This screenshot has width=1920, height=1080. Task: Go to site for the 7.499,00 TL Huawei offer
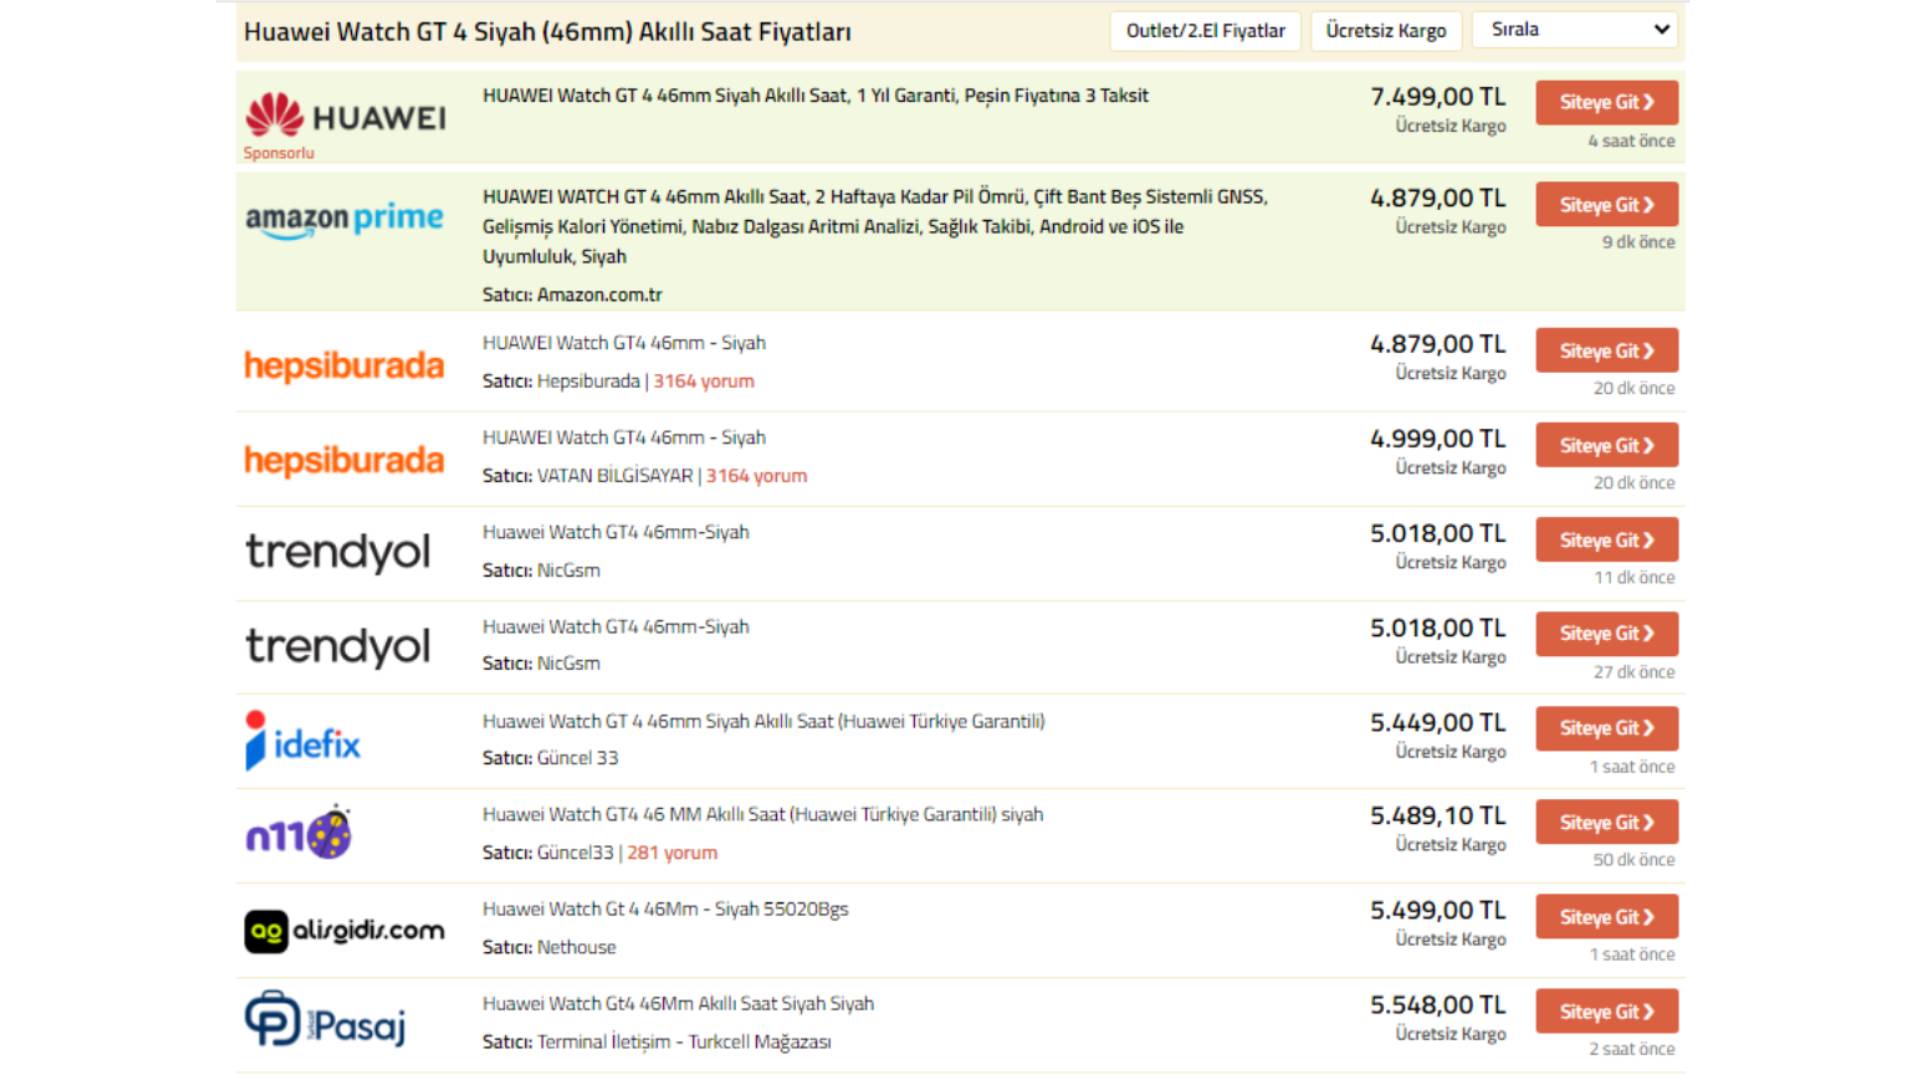1607,102
